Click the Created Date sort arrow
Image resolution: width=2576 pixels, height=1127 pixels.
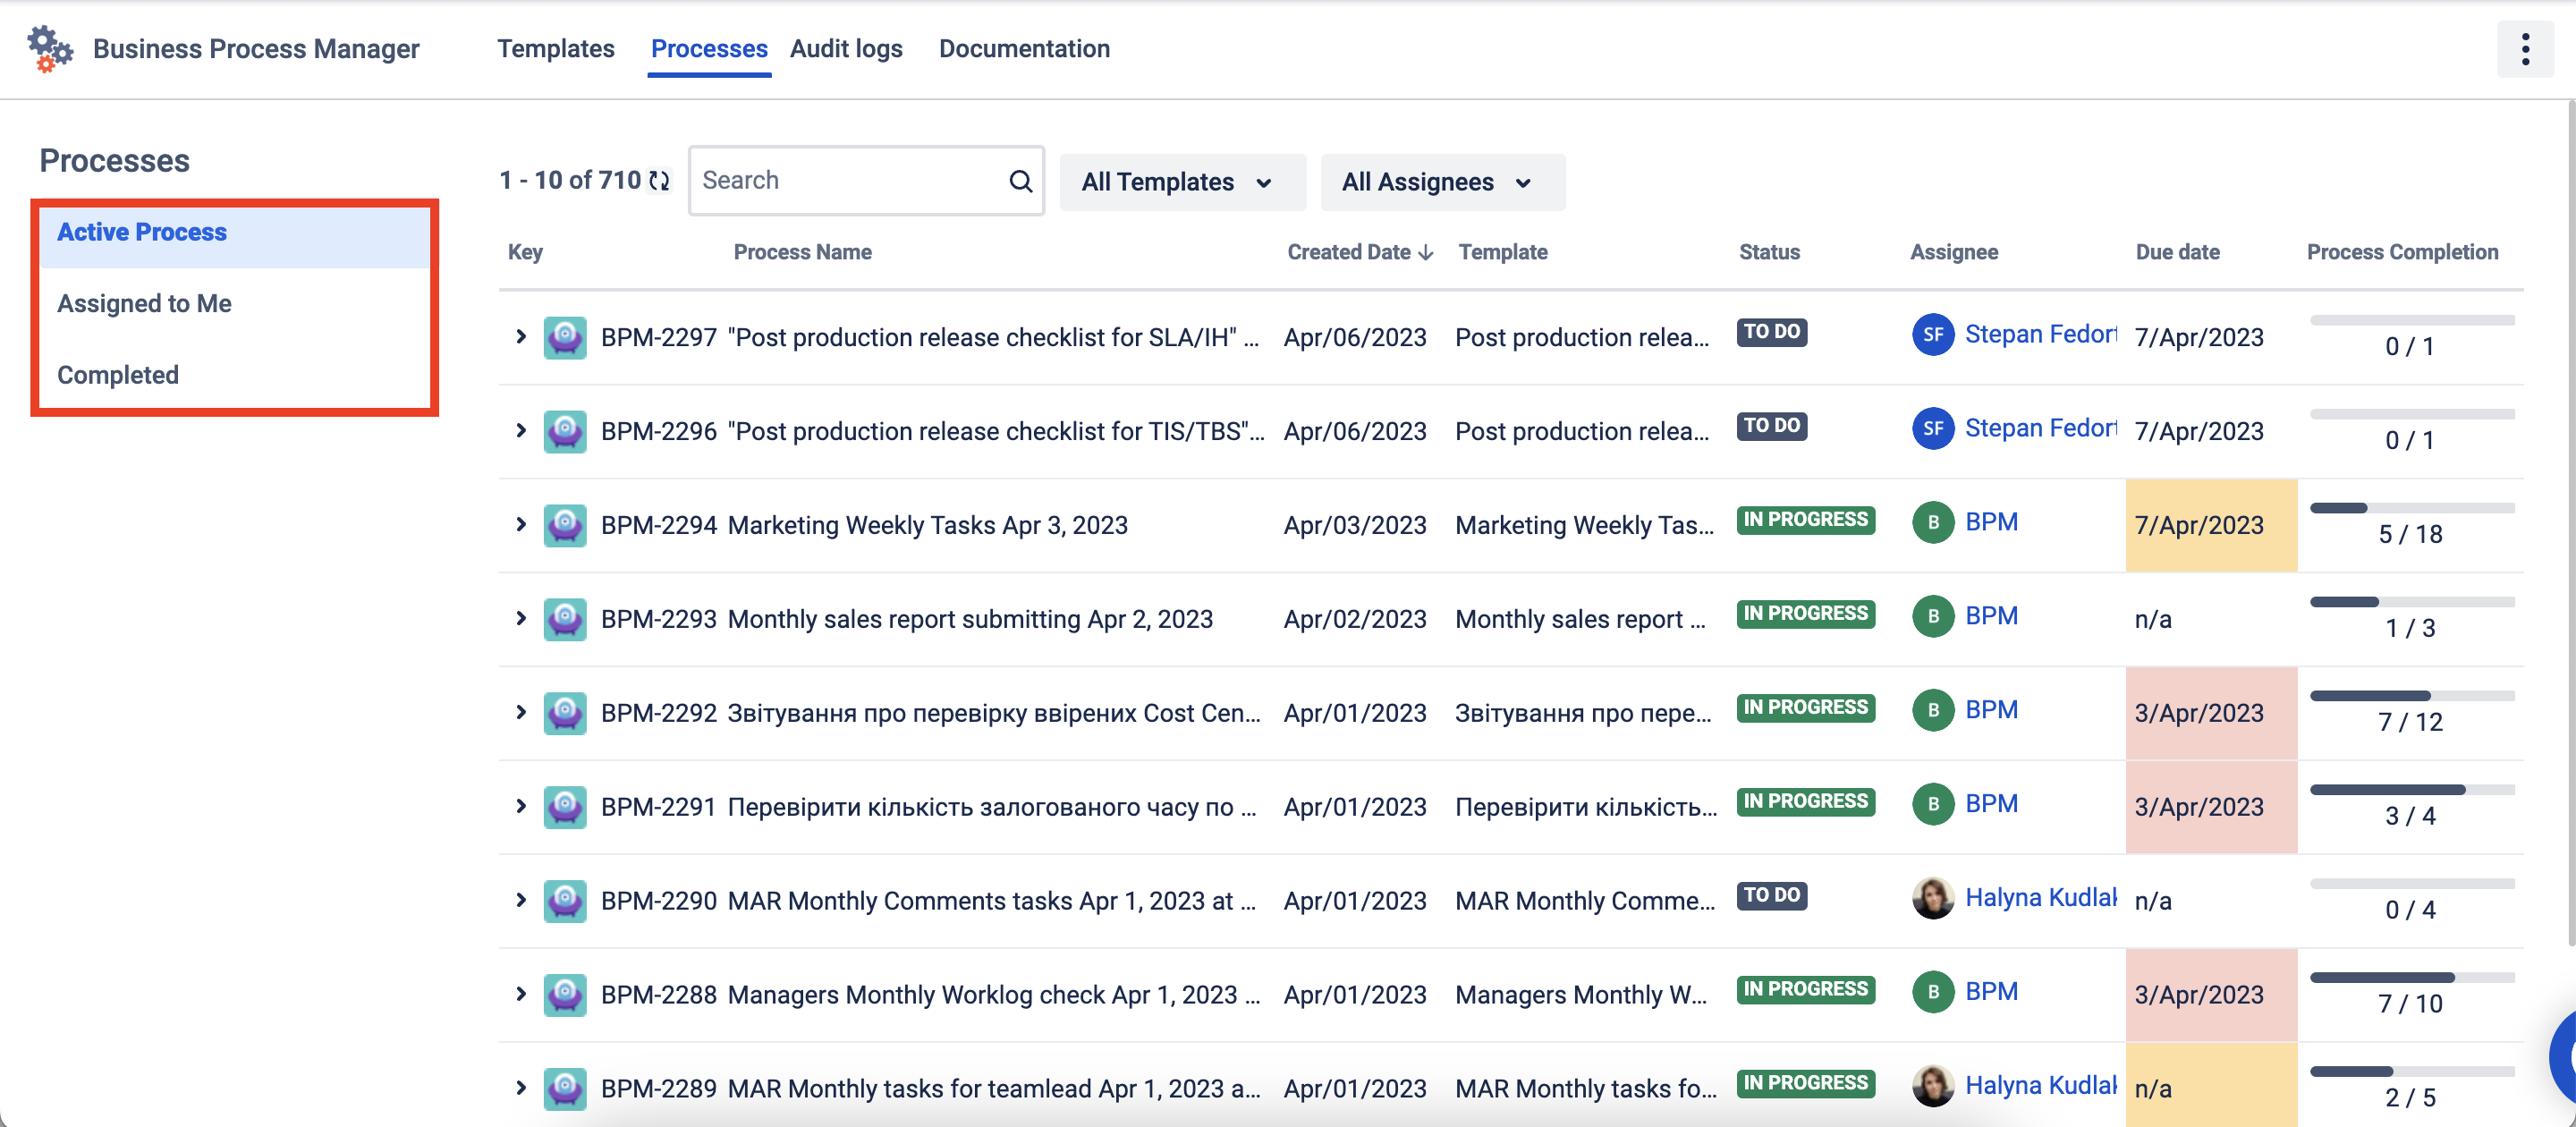click(x=1426, y=253)
